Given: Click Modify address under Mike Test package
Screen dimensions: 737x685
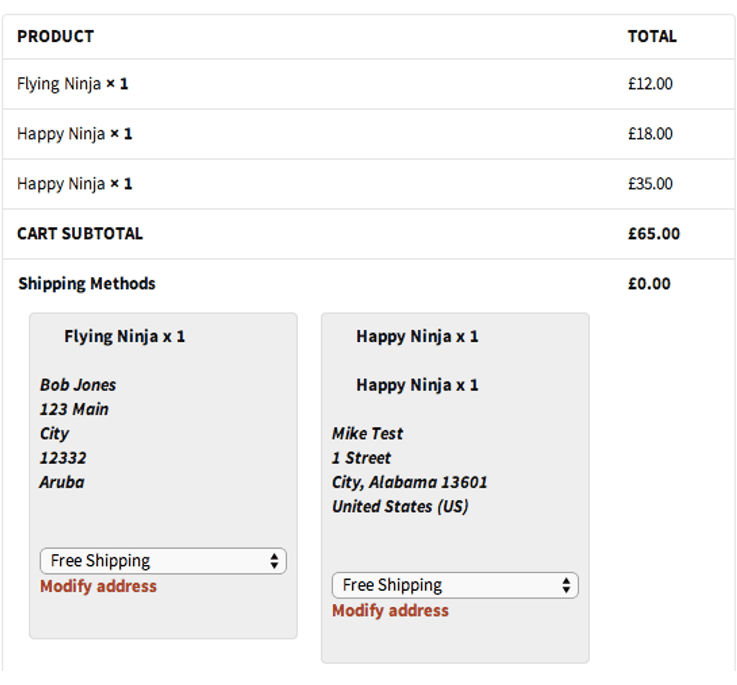Looking at the screenshot, I should pyautogui.click(x=390, y=610).
